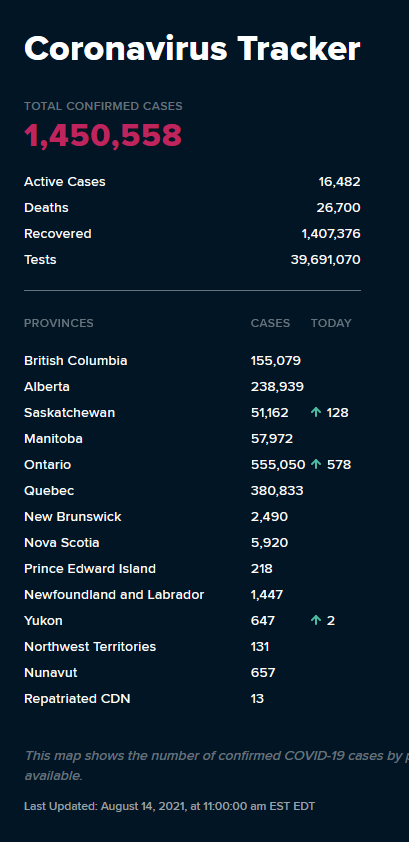409x842 pixels.
Task: Click the green up arrow beside Yukon
Action: pyautogui.click(x=316, y=621)
